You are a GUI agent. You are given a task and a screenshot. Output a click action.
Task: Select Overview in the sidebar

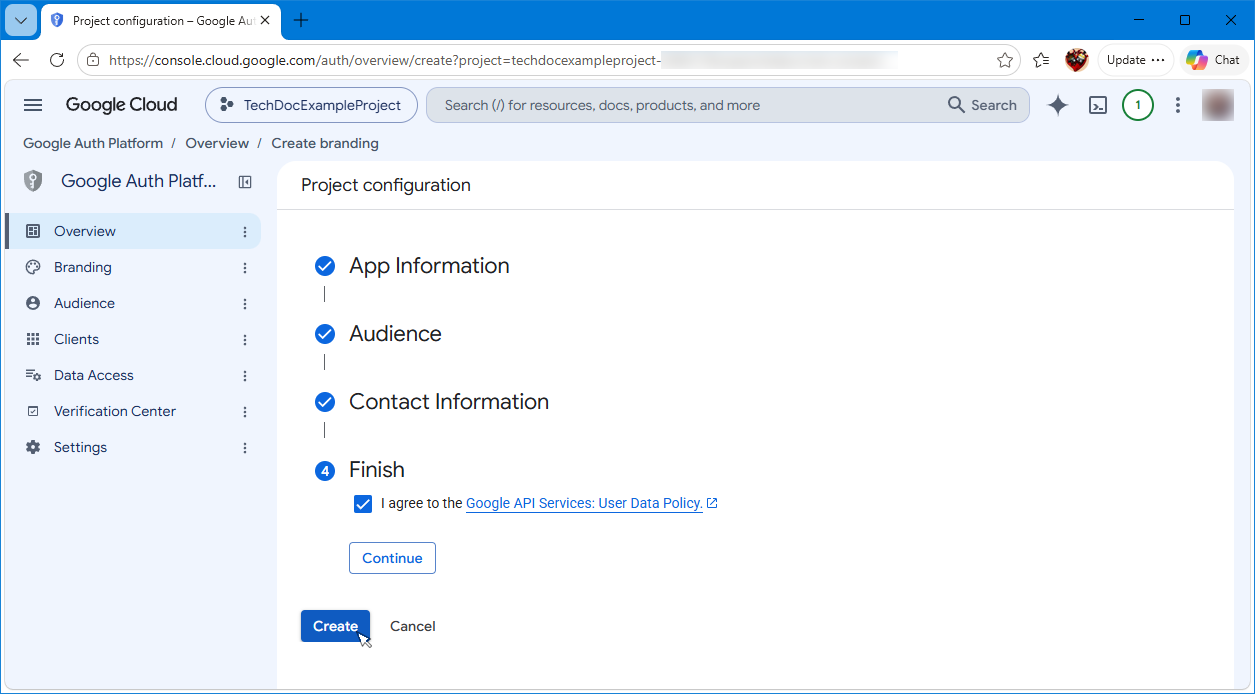(x=132, y=231)
